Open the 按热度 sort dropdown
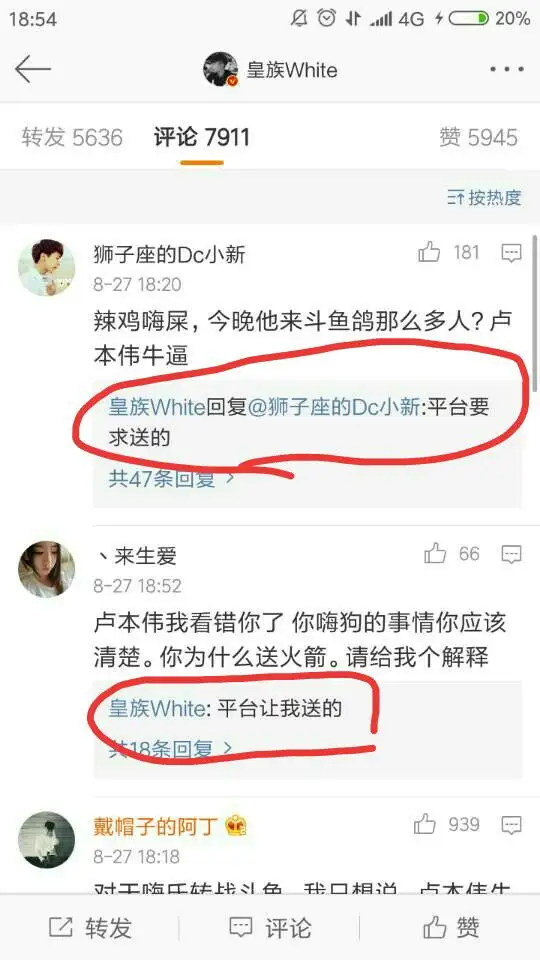Screen dimensions: 540x960 [484, 197]
